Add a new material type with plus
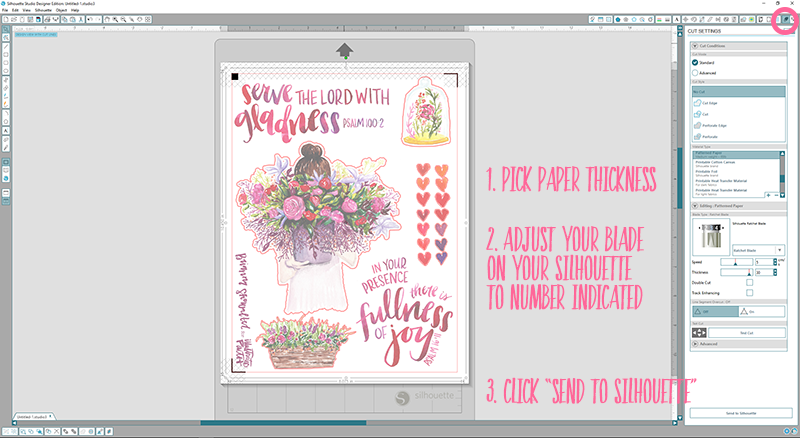The height and width of the screenshot is (438, 800). click(768, 195)
